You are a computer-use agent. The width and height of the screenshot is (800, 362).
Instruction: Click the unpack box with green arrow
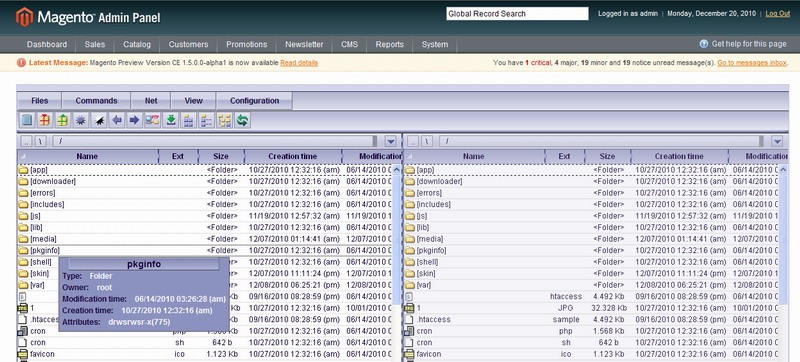pos(63,120)
